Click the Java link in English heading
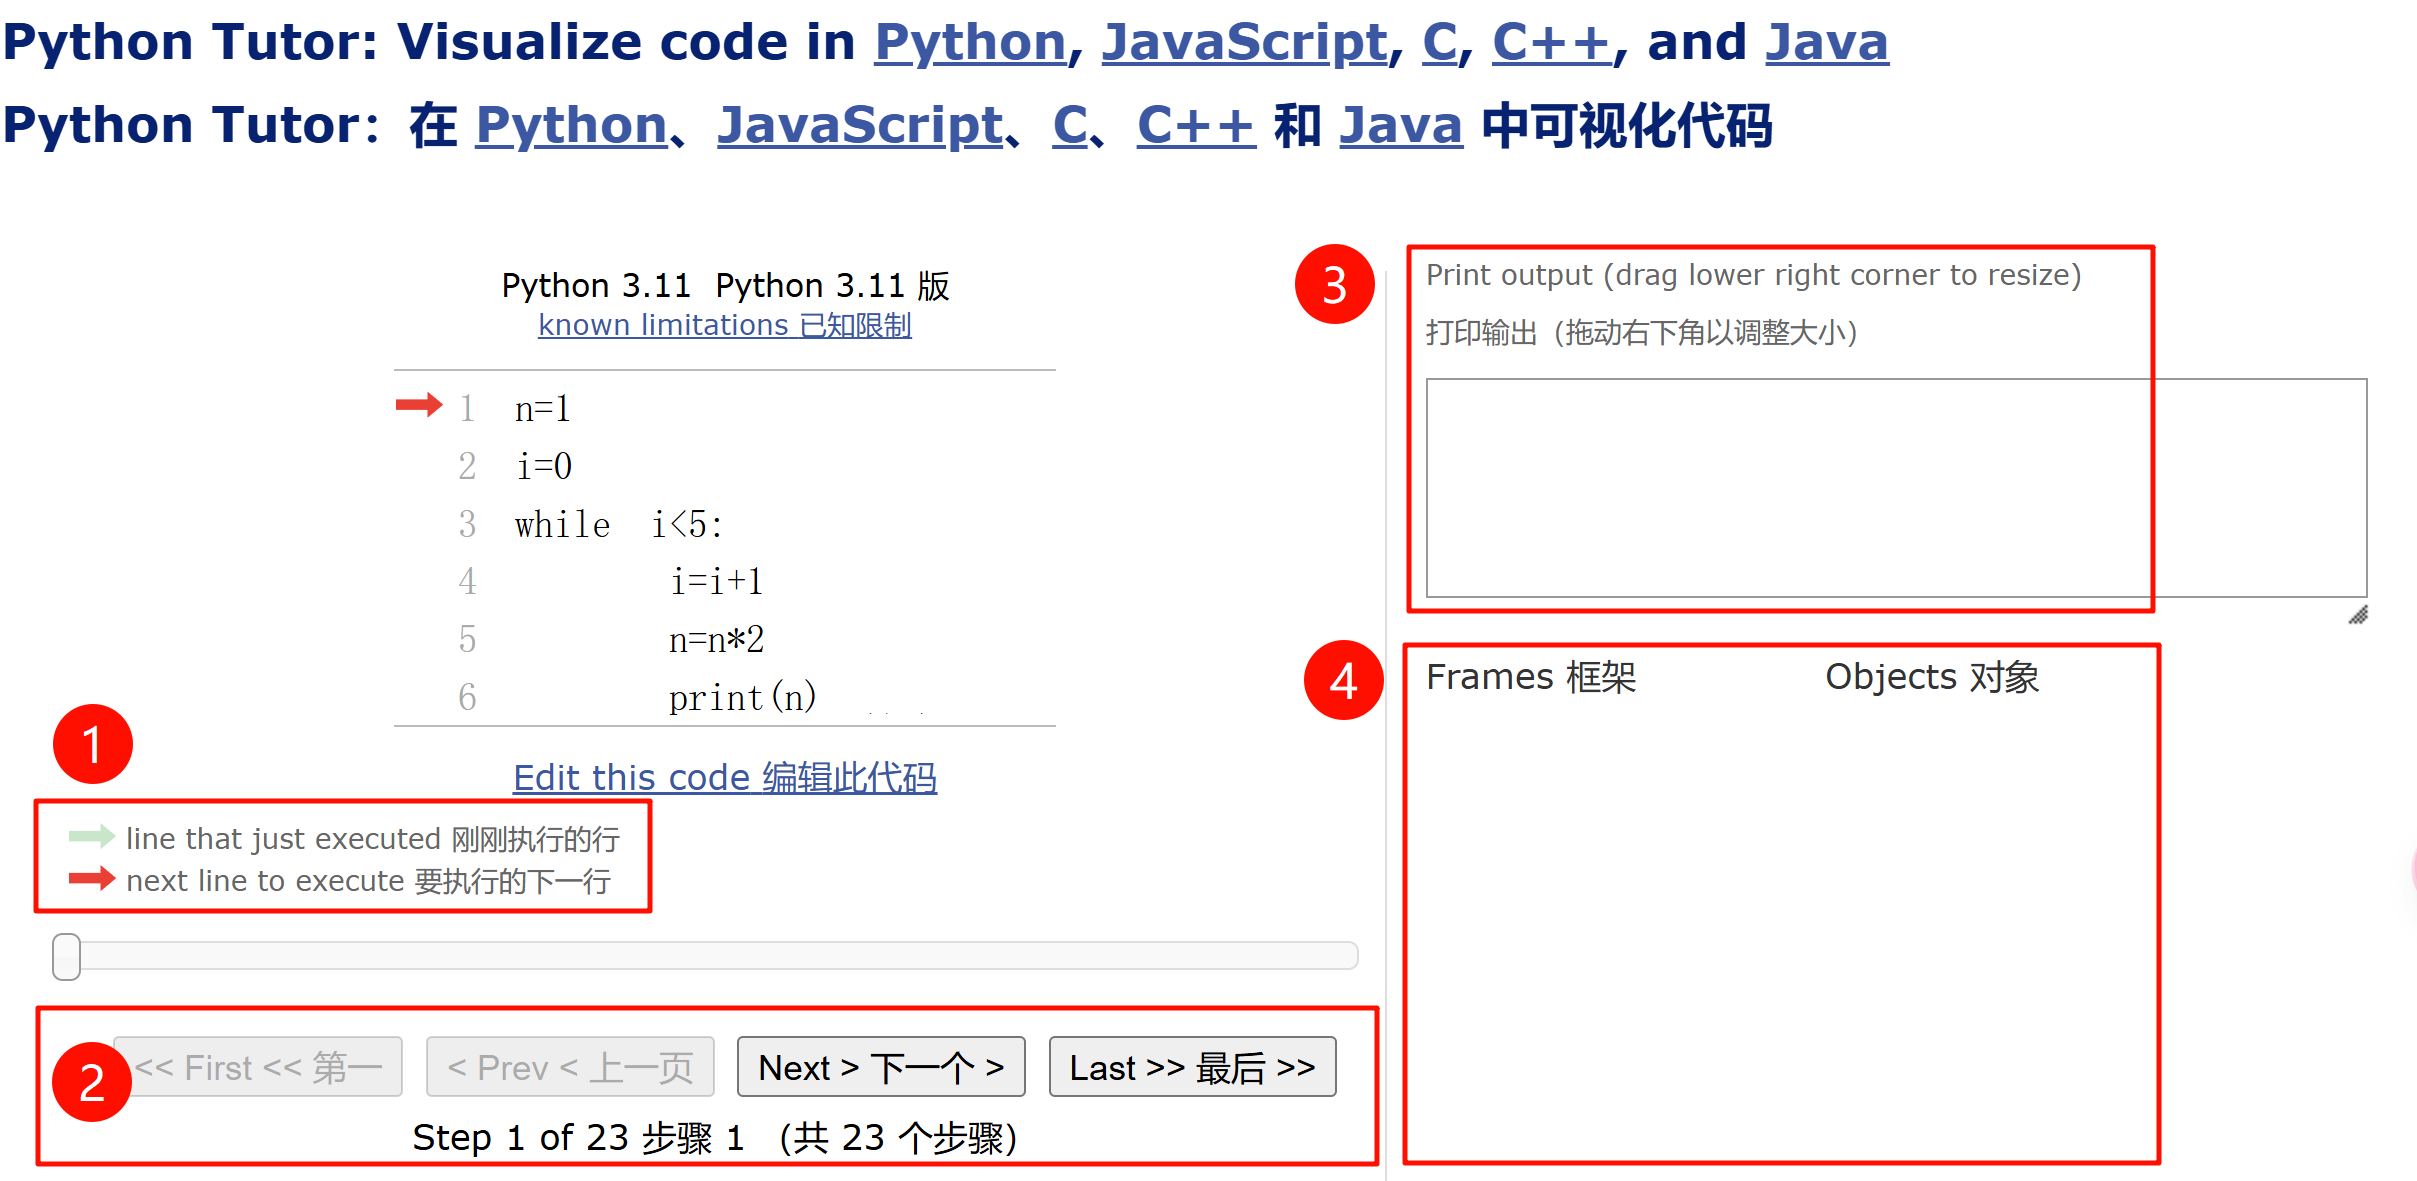The width and height of the screenshot is (2417, 1181). point(1826,42)
